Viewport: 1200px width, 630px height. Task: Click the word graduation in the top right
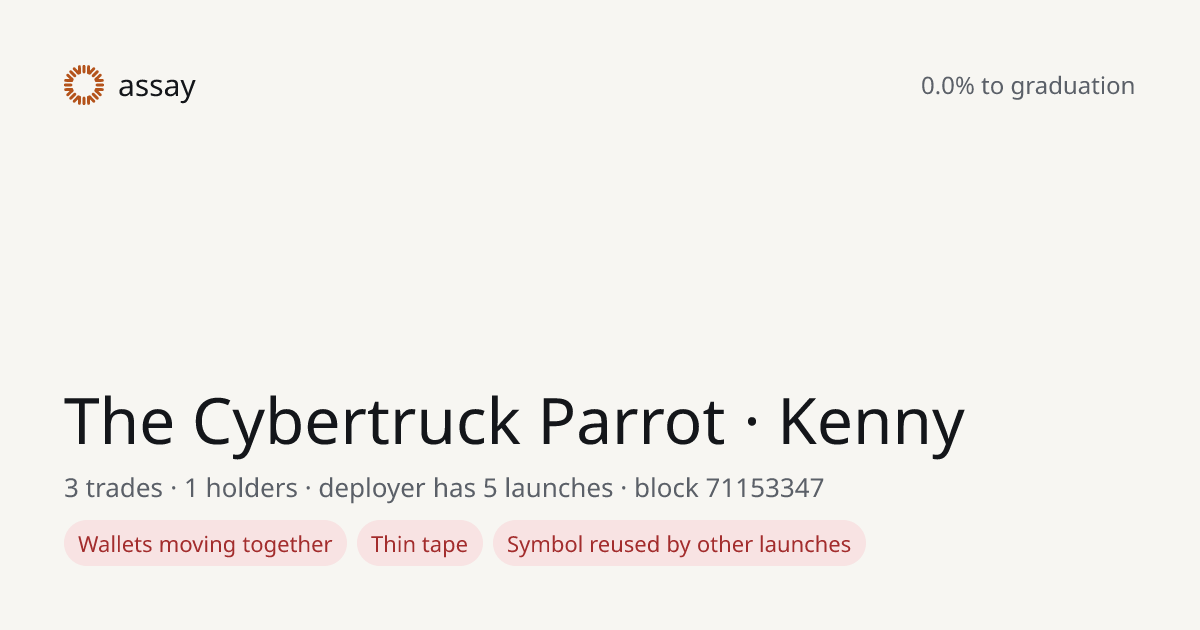(x=1072, y=87)
